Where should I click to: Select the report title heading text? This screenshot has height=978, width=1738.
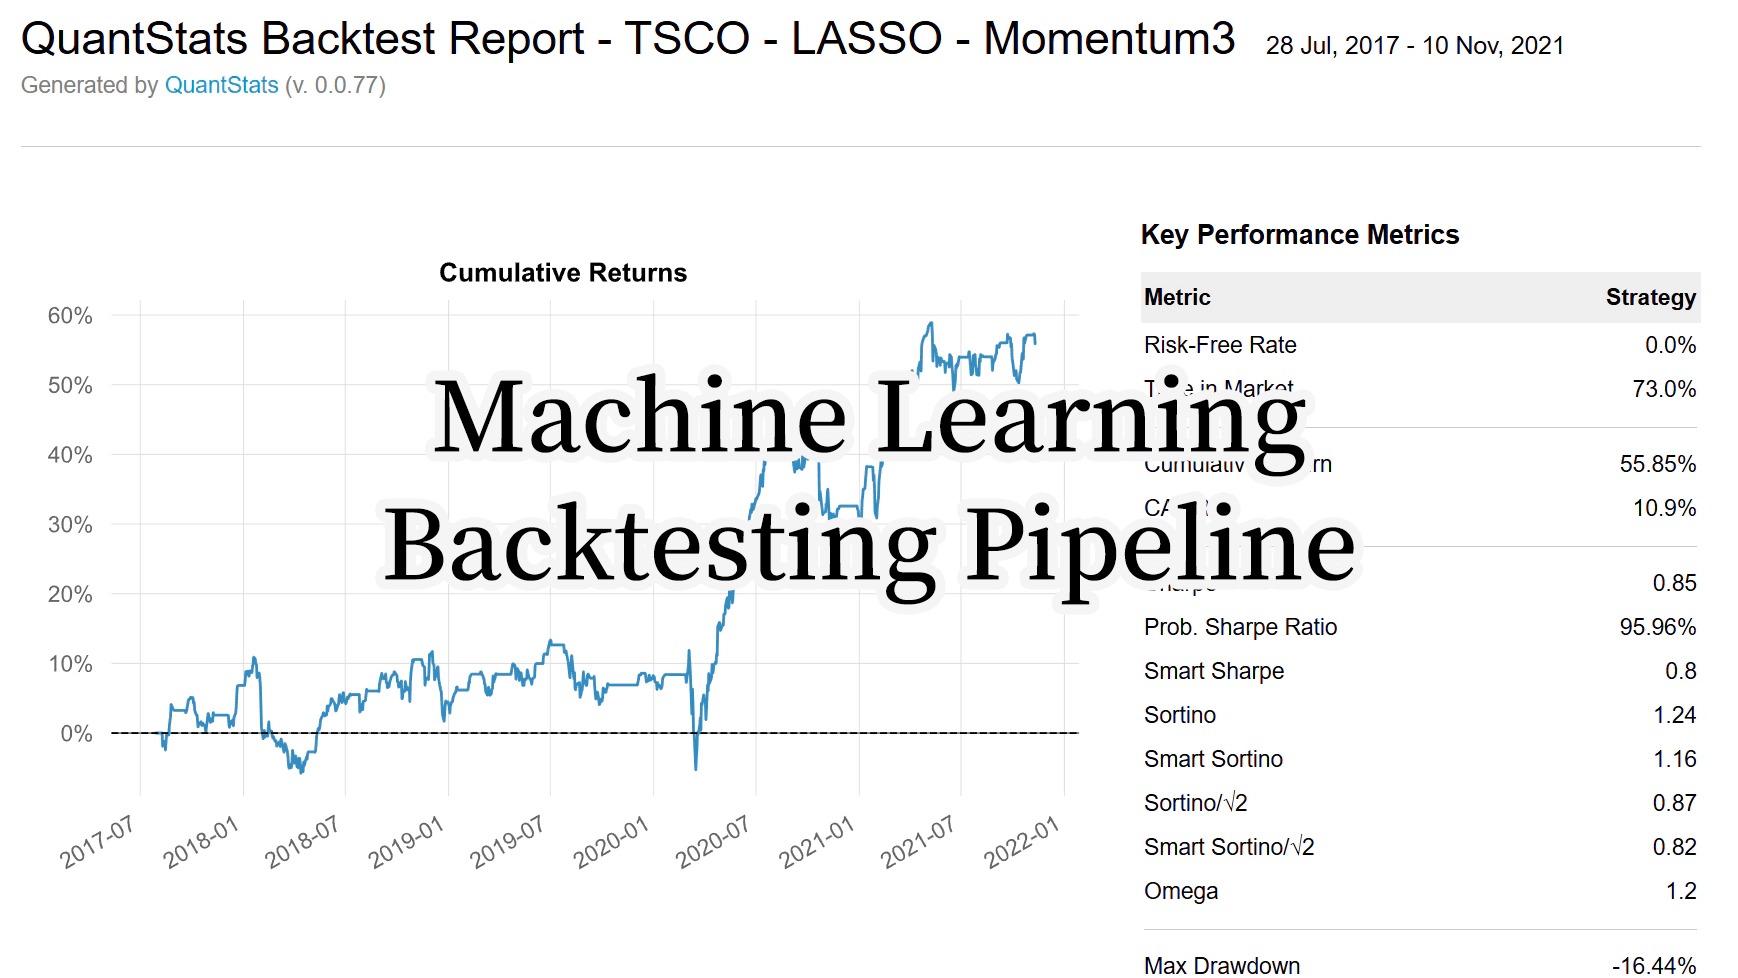pyautogui.click(x=628, y=39)
